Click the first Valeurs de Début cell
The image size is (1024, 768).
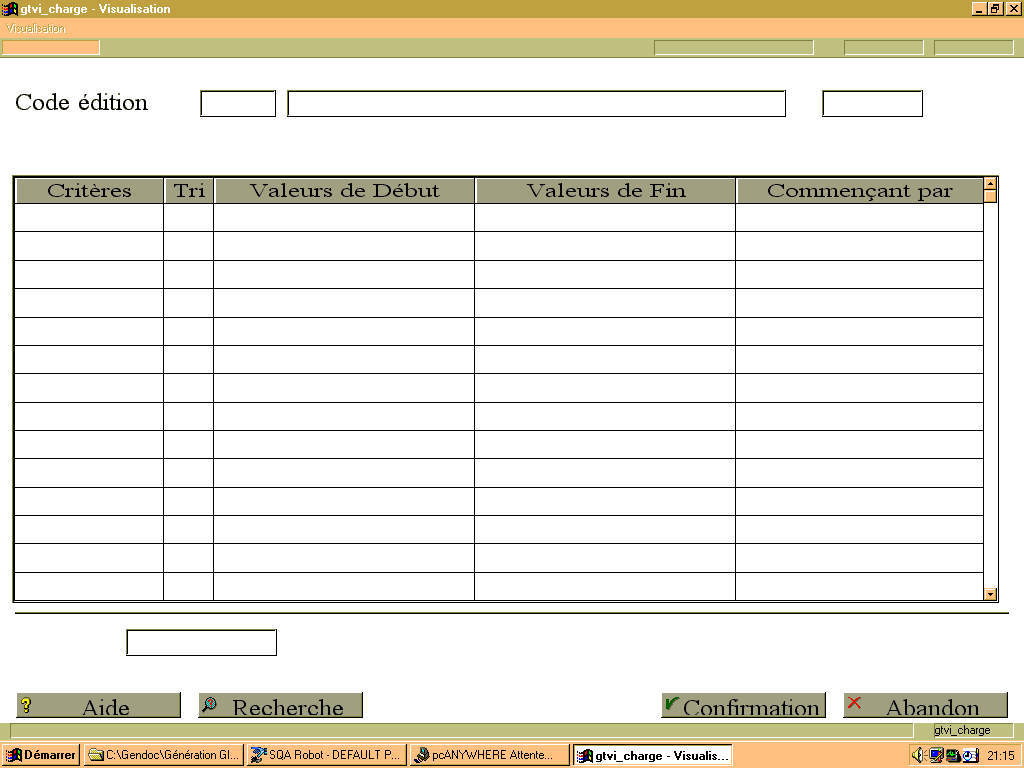coord(344,217)
